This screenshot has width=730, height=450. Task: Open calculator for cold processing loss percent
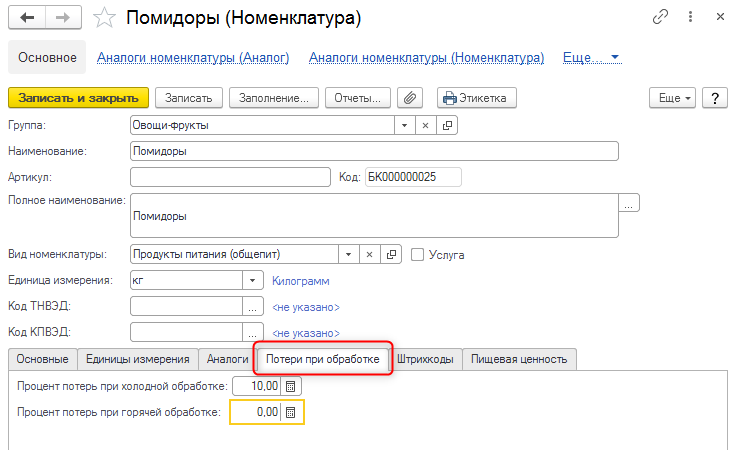pos(290,386)
